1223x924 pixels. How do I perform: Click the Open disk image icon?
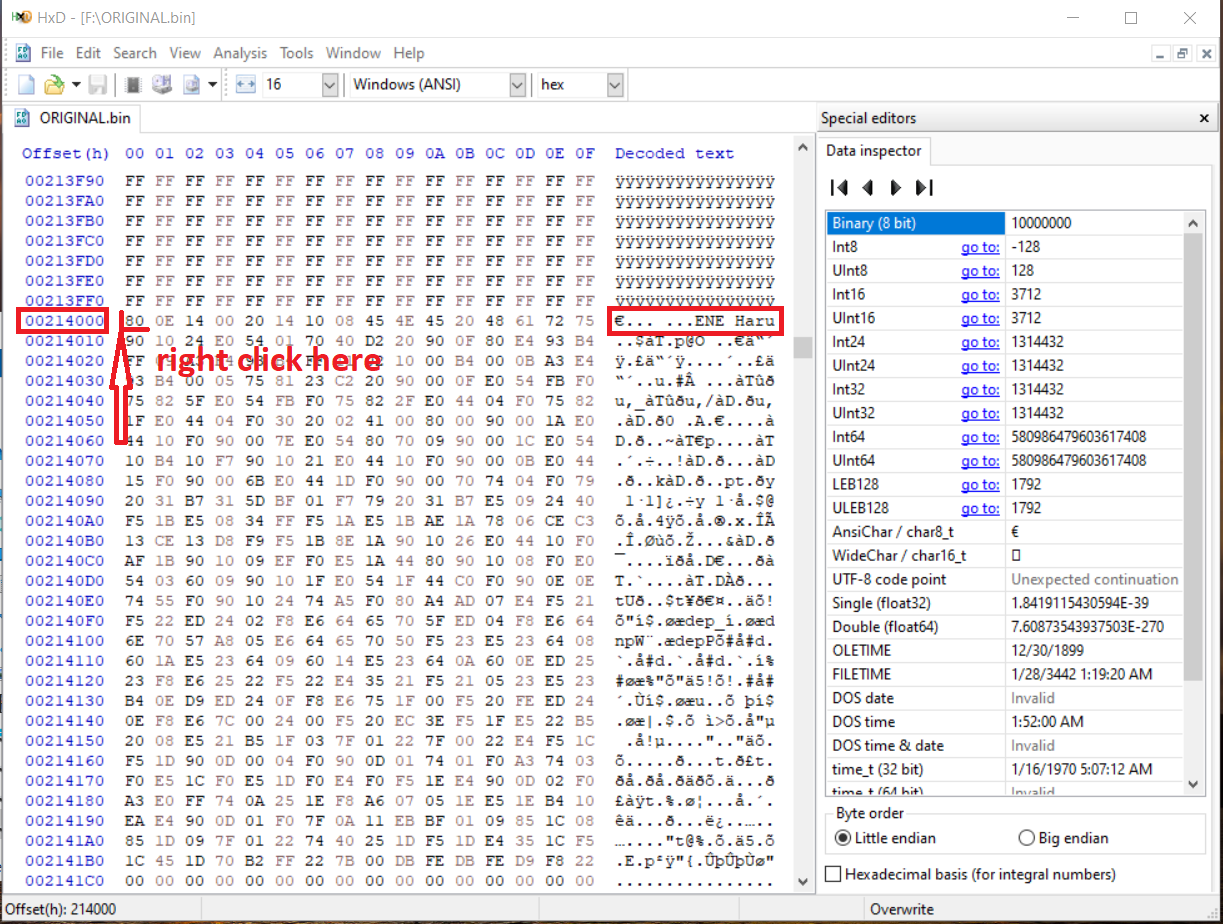pyautogui.click(x=190, y=85)
